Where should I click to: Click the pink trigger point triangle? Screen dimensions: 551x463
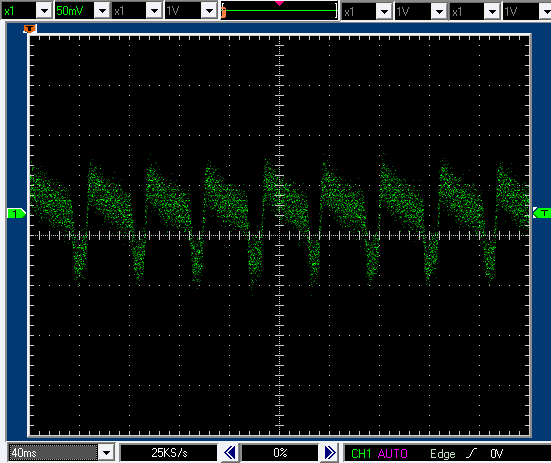[279, 3]
